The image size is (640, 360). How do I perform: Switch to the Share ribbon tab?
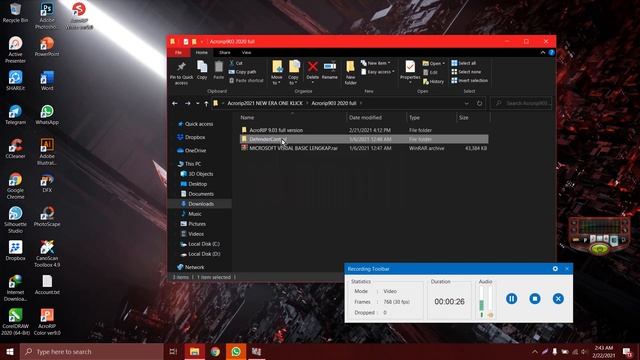(x=224, y=53)
